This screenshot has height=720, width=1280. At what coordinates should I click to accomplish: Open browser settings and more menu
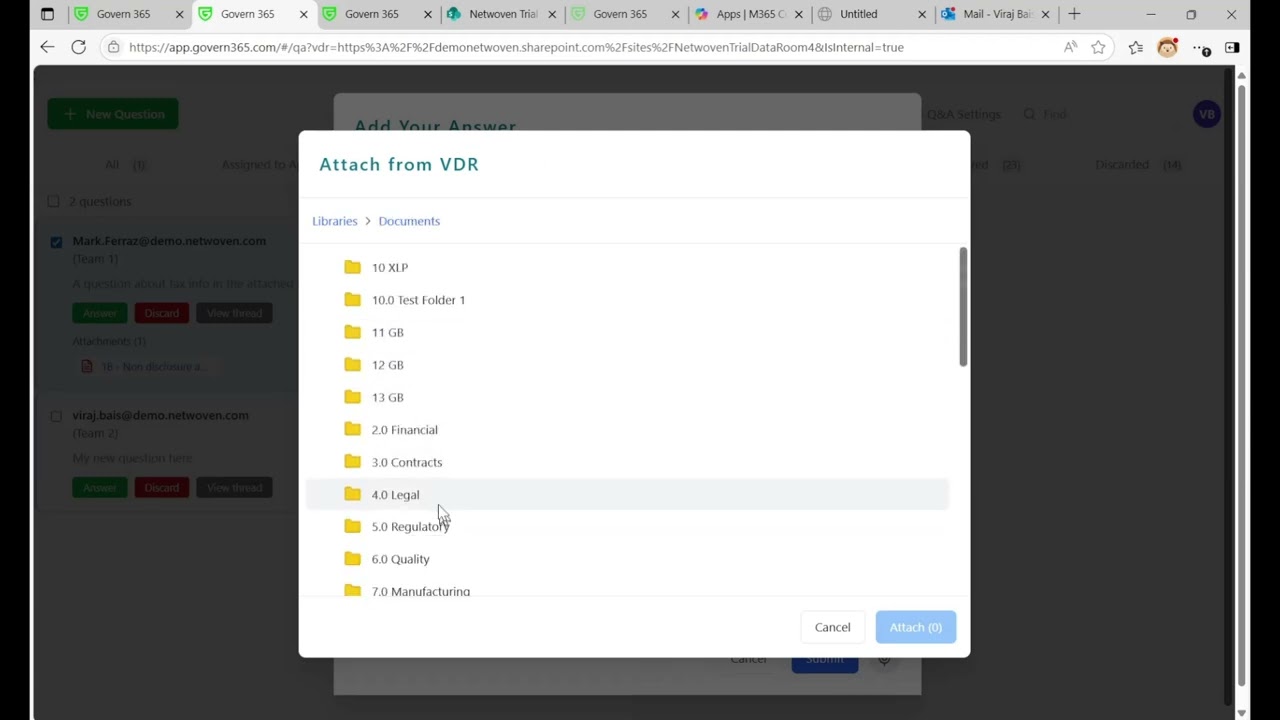[1200, 47]
